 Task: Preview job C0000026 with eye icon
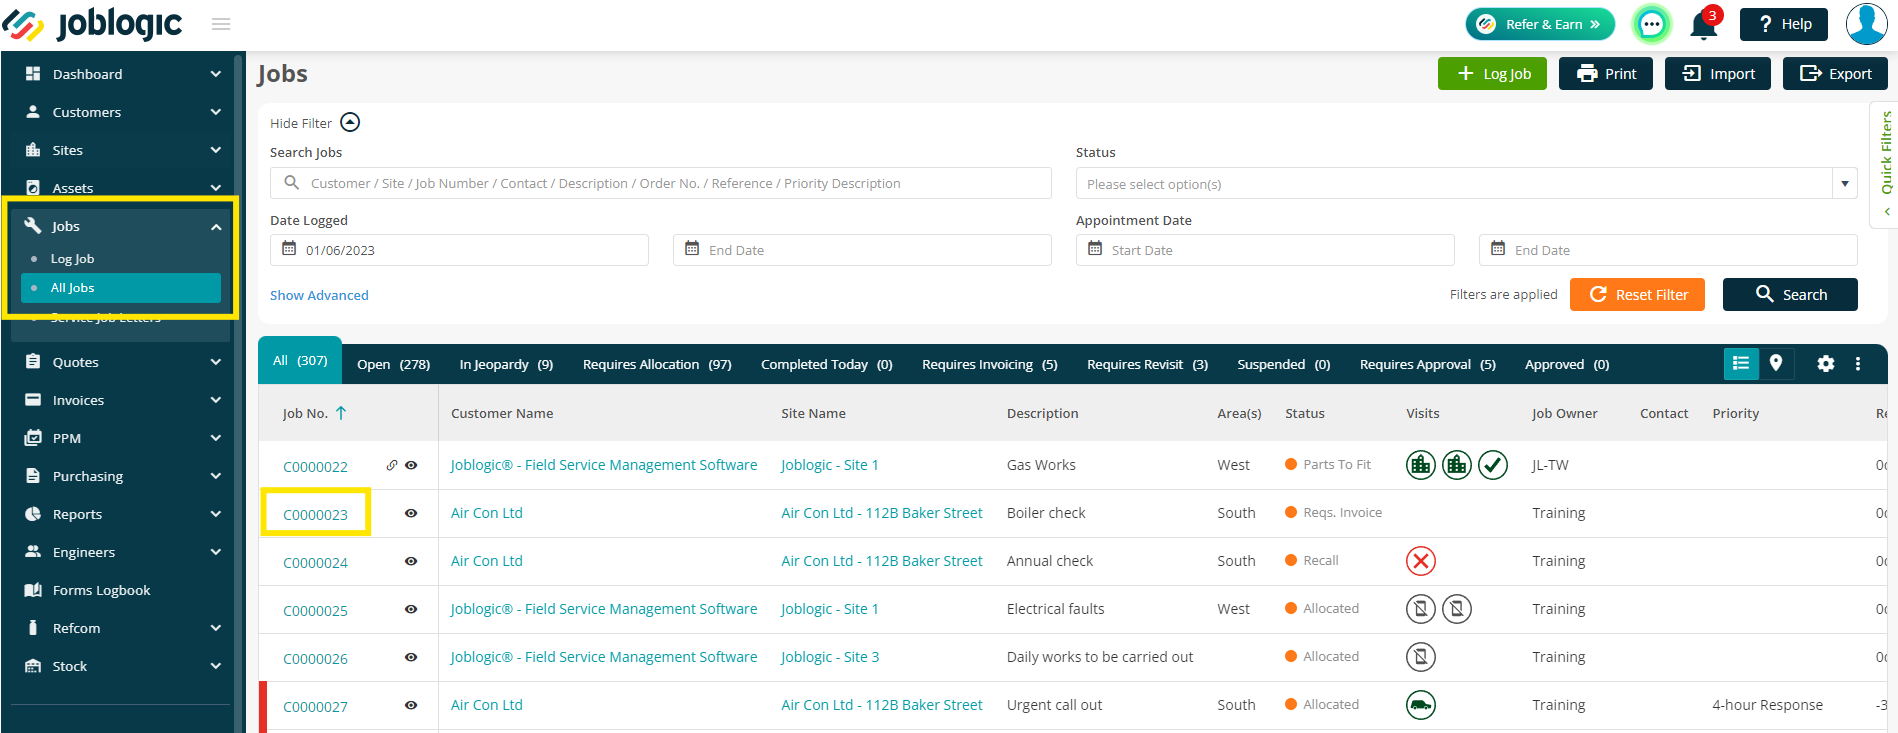coord(411,657)
